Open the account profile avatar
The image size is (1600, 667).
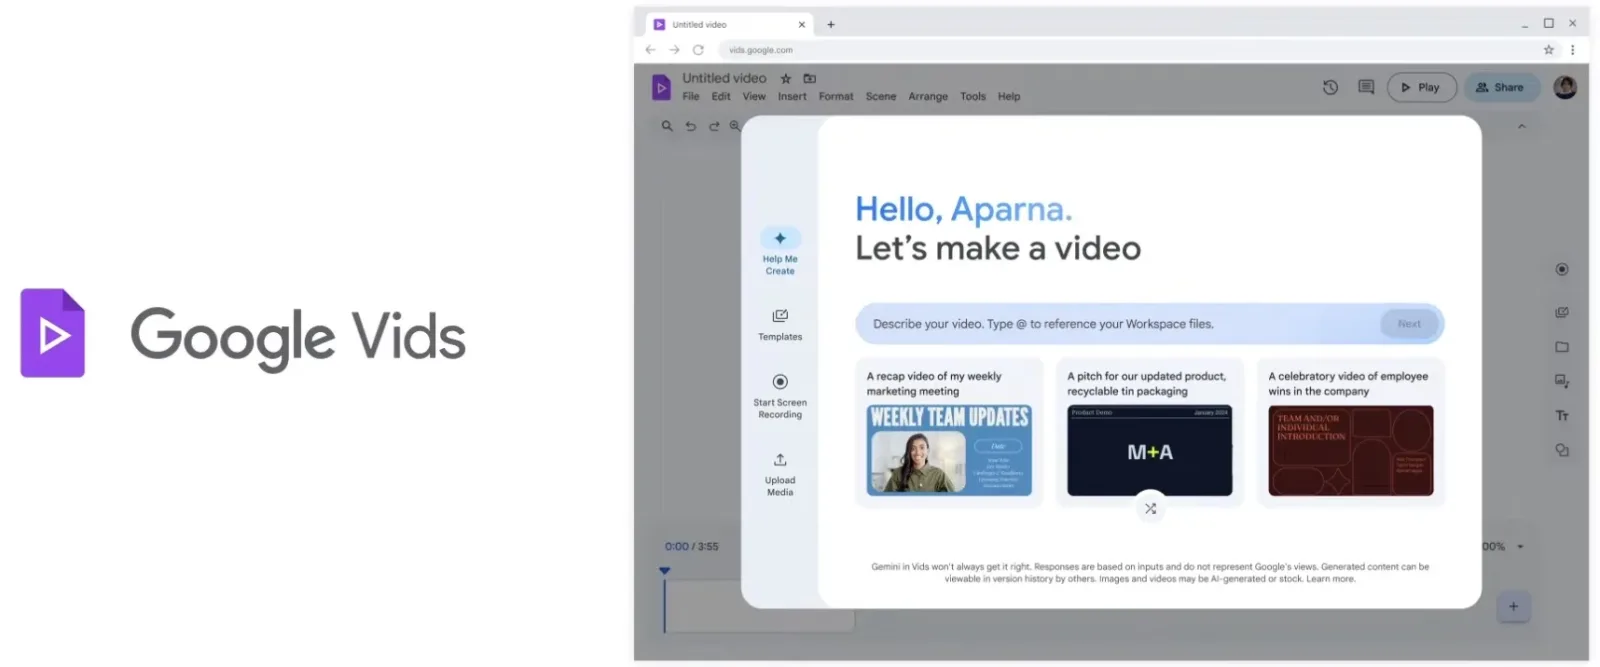coord(1565,87)
